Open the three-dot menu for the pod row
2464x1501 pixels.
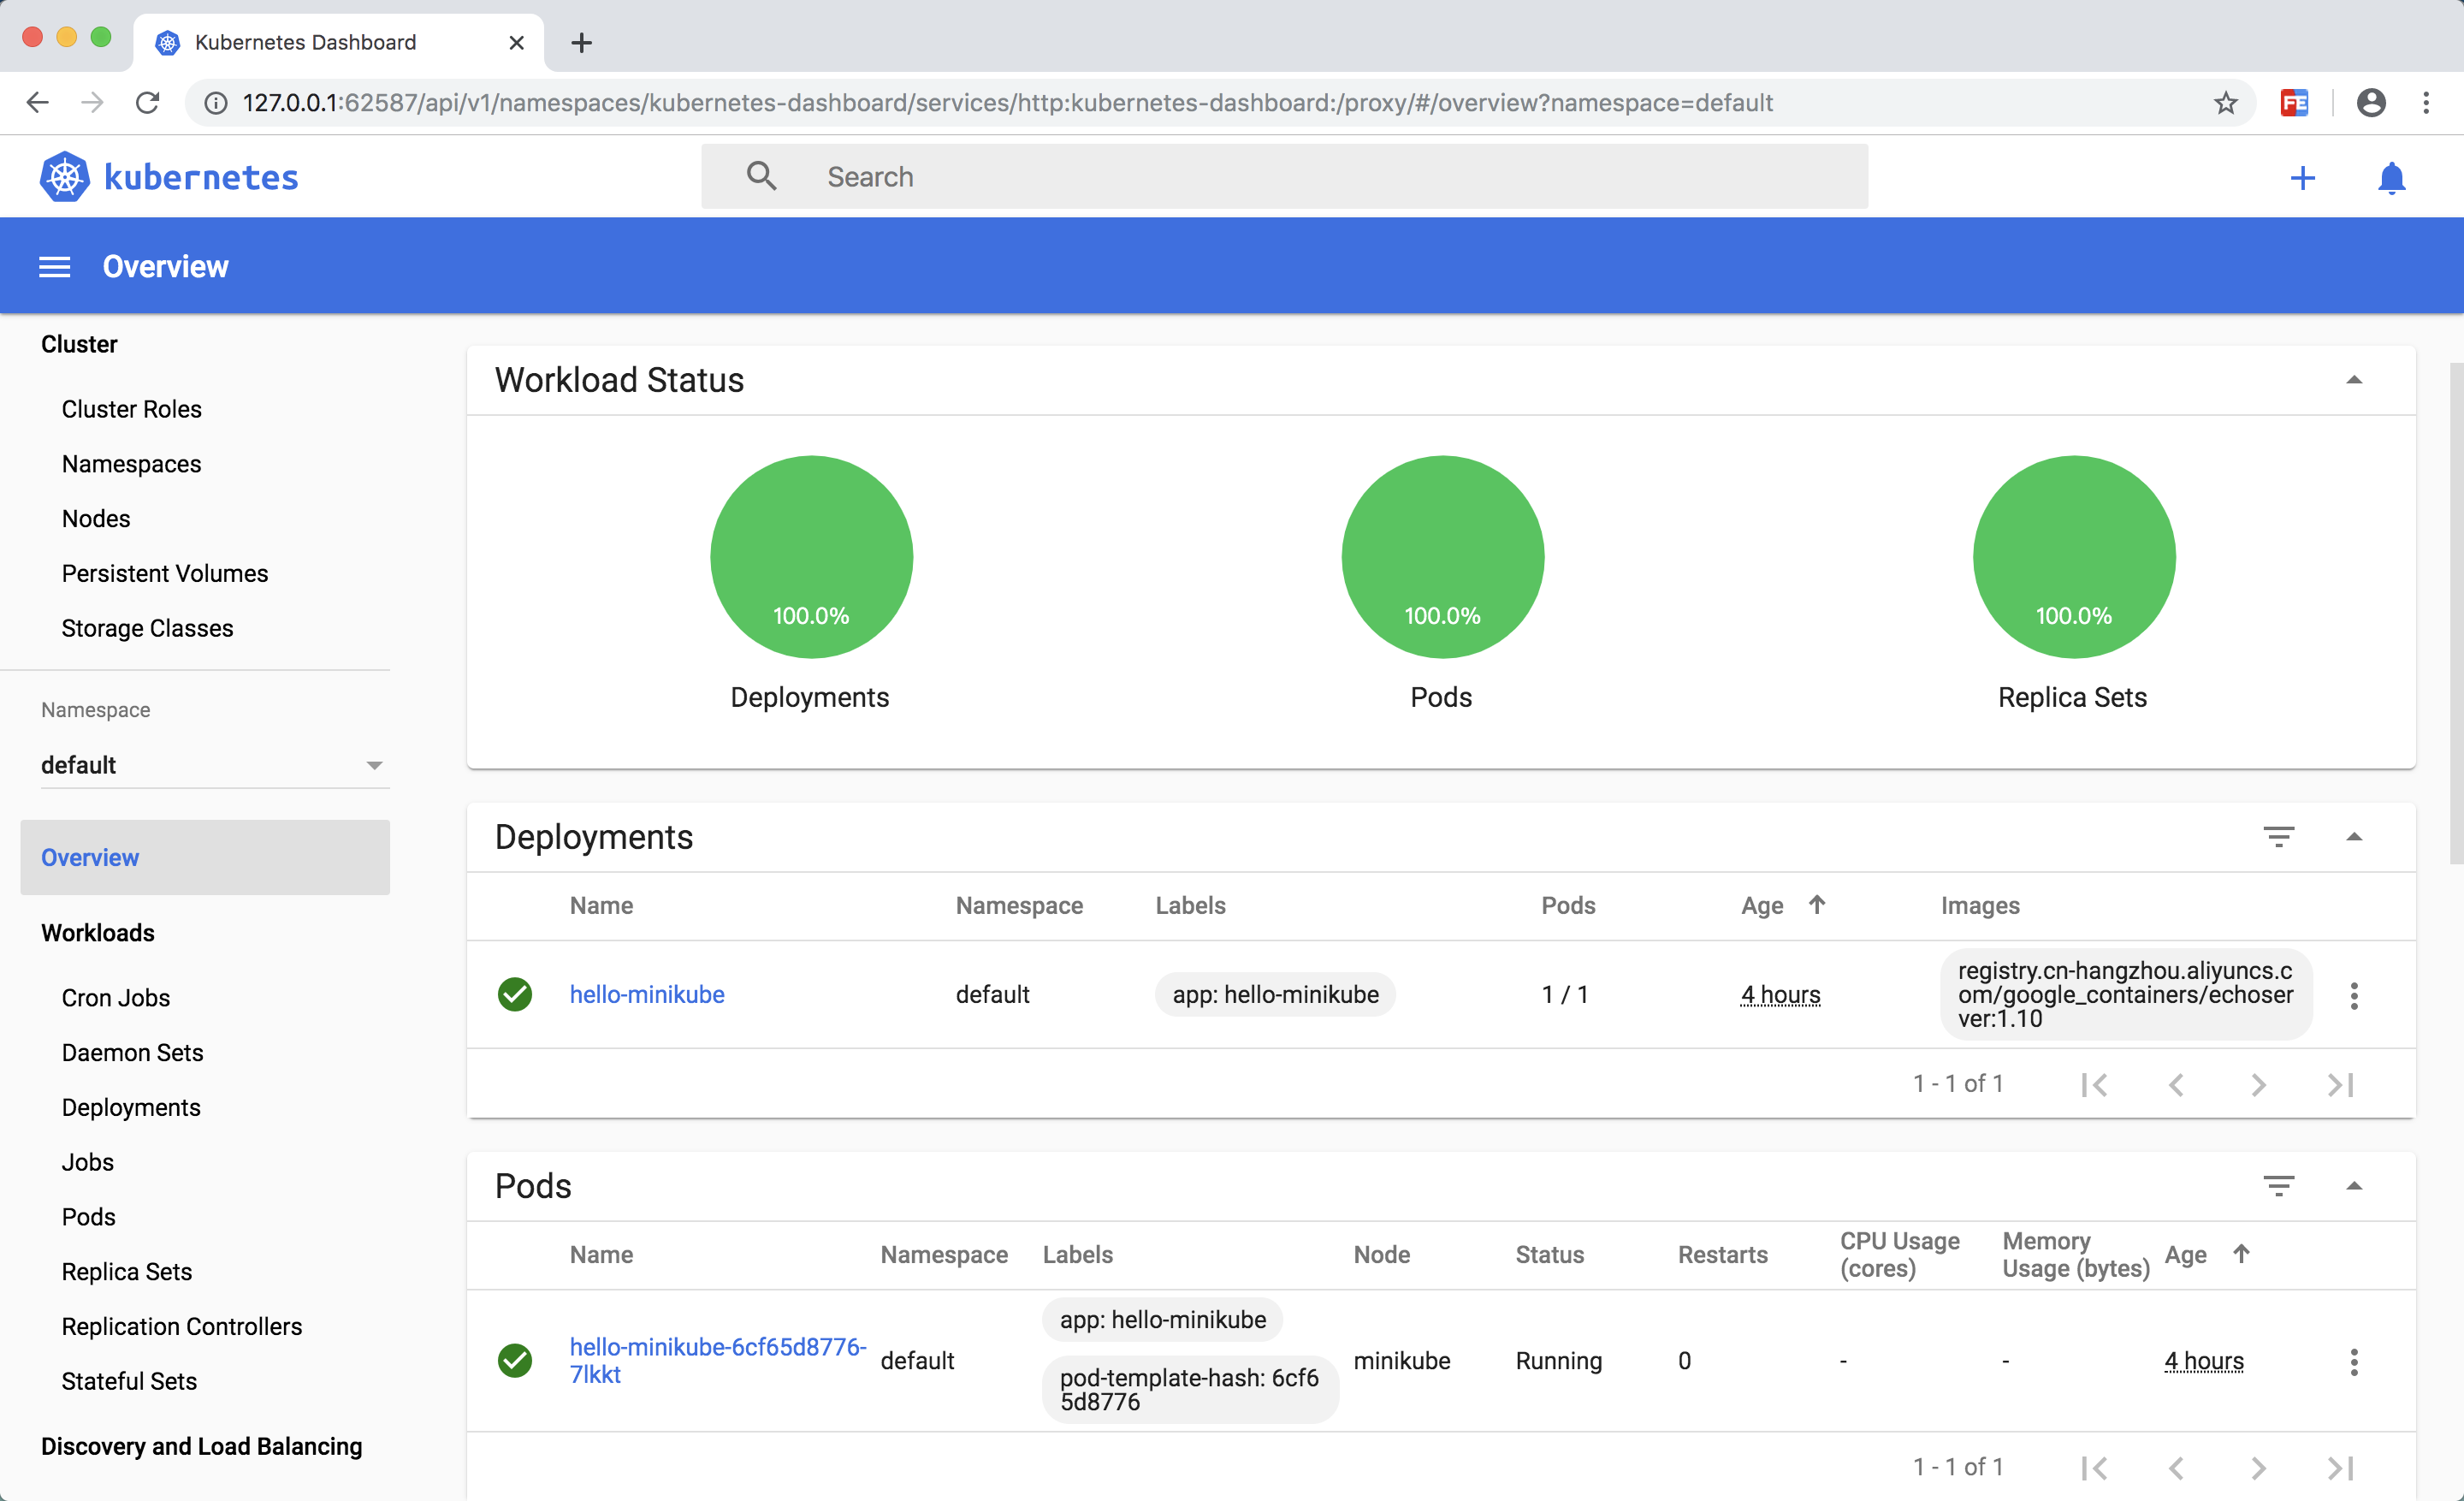click(x=2354, y=1361)
